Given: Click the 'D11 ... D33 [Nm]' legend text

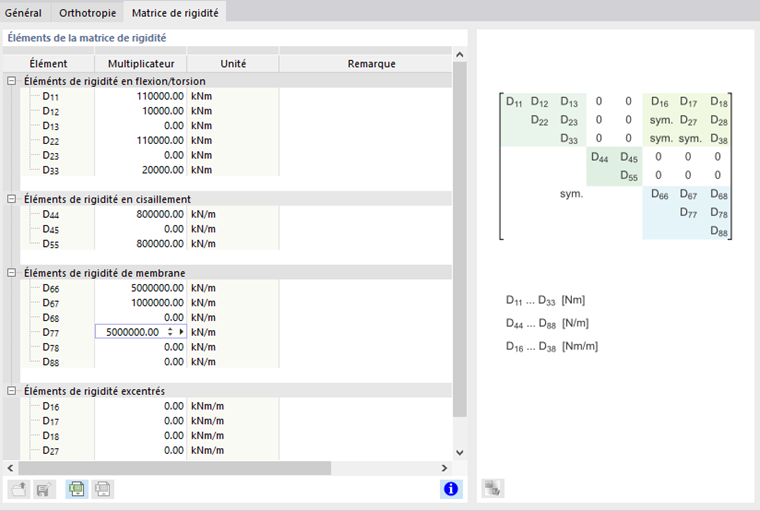Looking at the screenshot, I should click(545, 300).
